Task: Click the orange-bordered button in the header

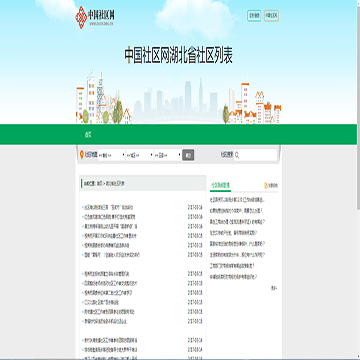Action: (271, 16)
